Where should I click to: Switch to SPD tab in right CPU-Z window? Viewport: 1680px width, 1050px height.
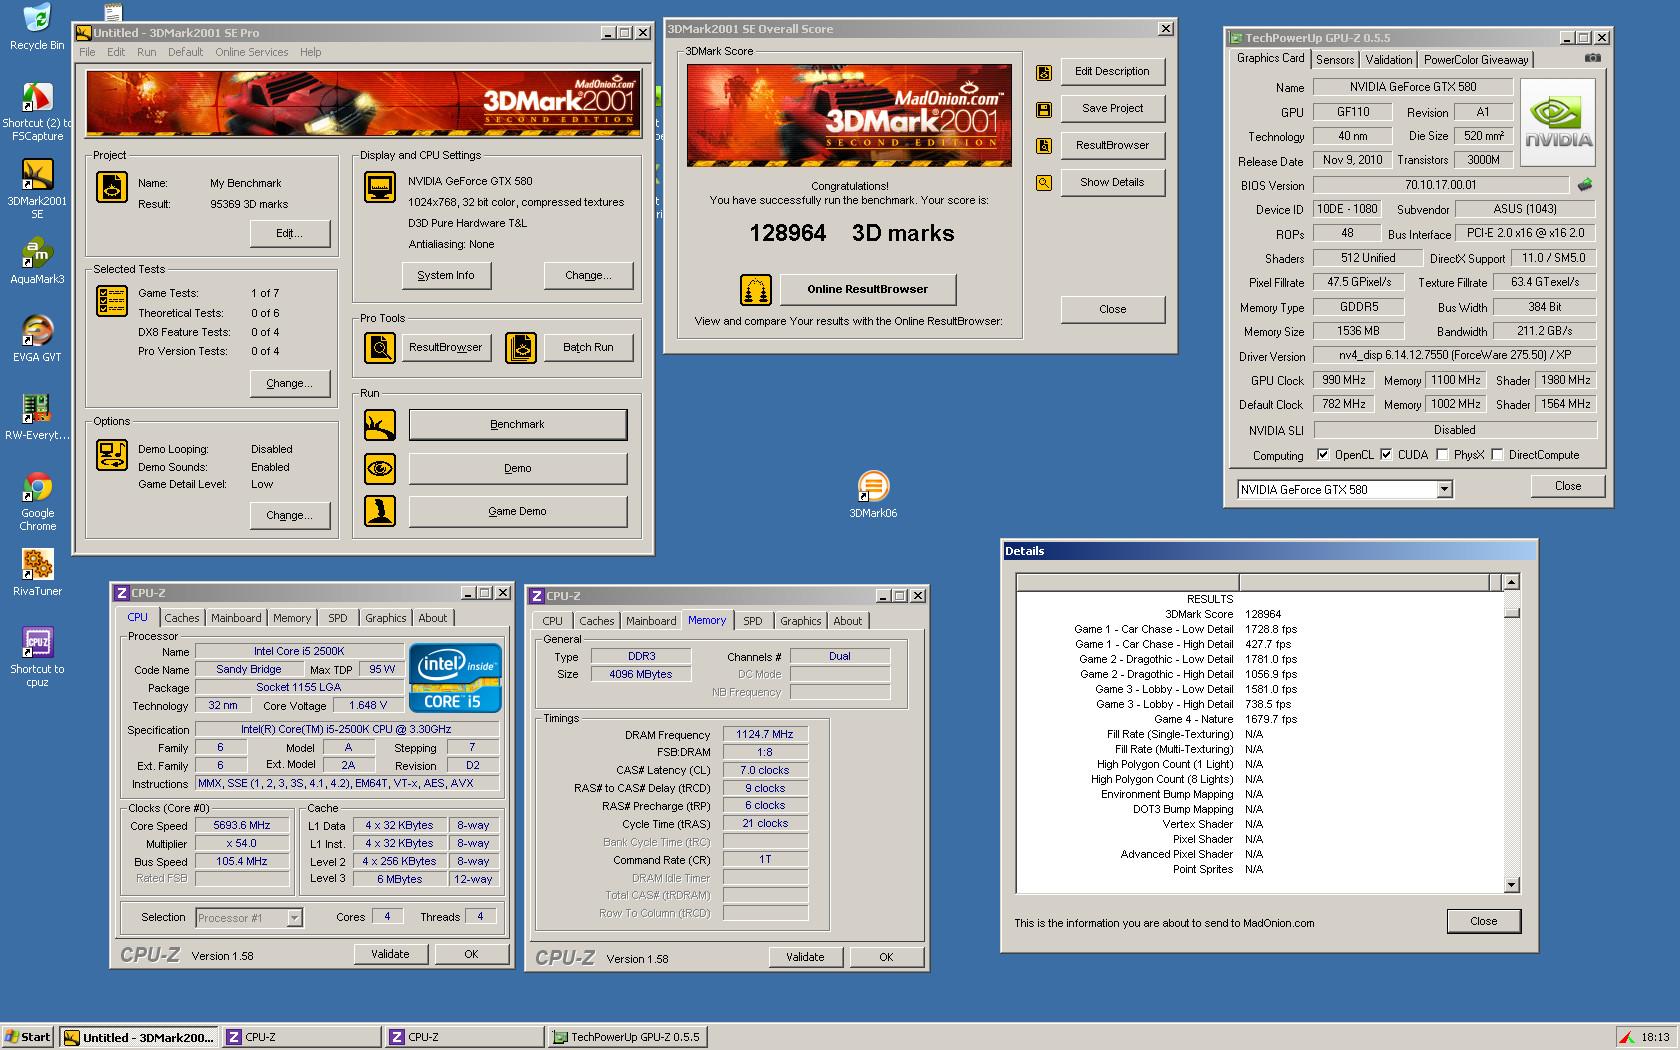point(753,621)
